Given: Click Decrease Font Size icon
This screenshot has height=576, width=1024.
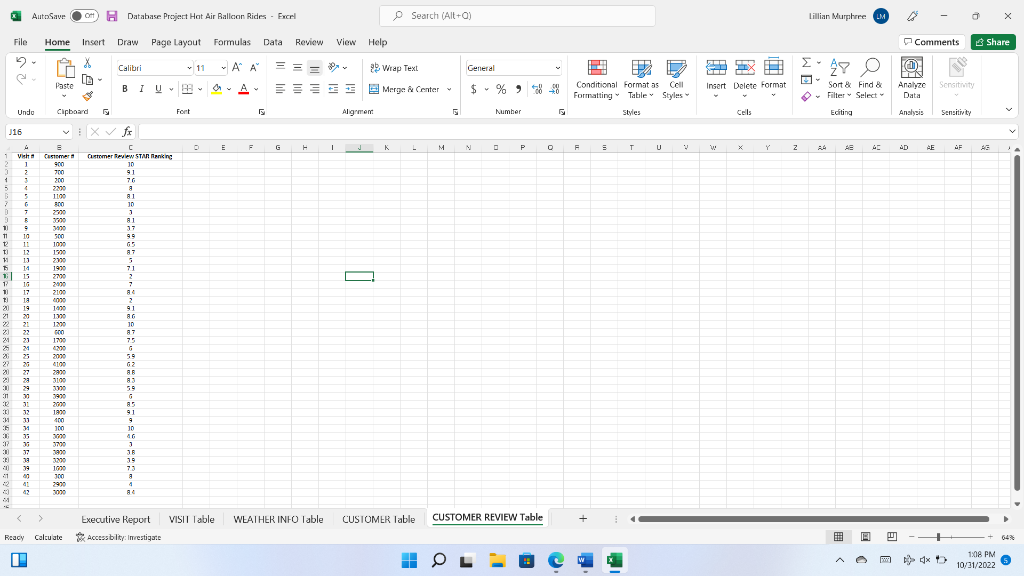Looking at the screenshot, I should click(x=255, y=67).
